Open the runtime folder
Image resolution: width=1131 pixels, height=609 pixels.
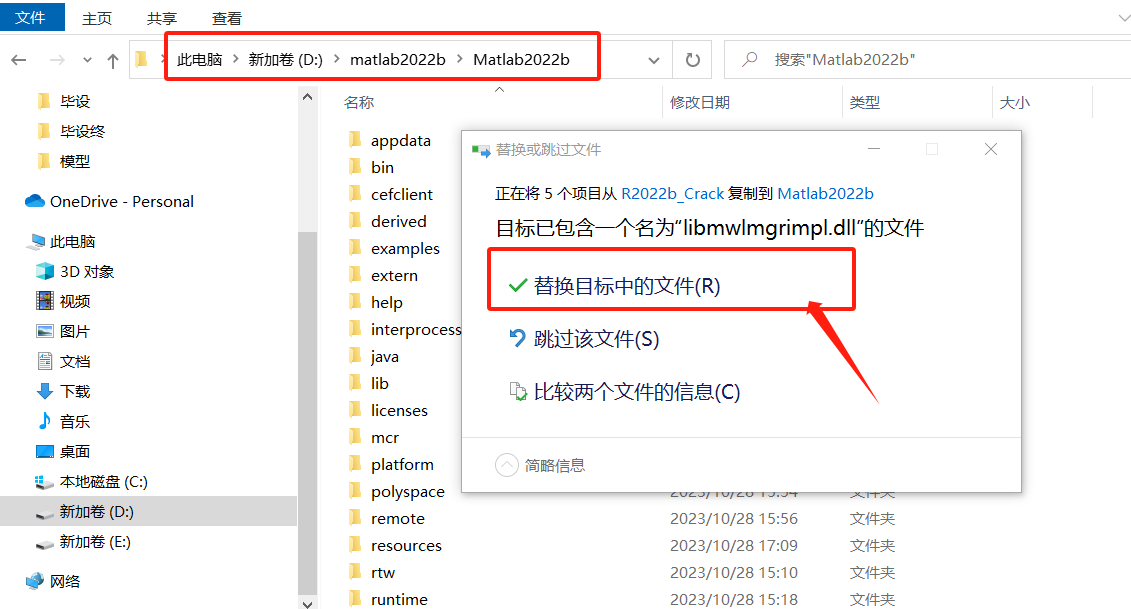point(399,598)
